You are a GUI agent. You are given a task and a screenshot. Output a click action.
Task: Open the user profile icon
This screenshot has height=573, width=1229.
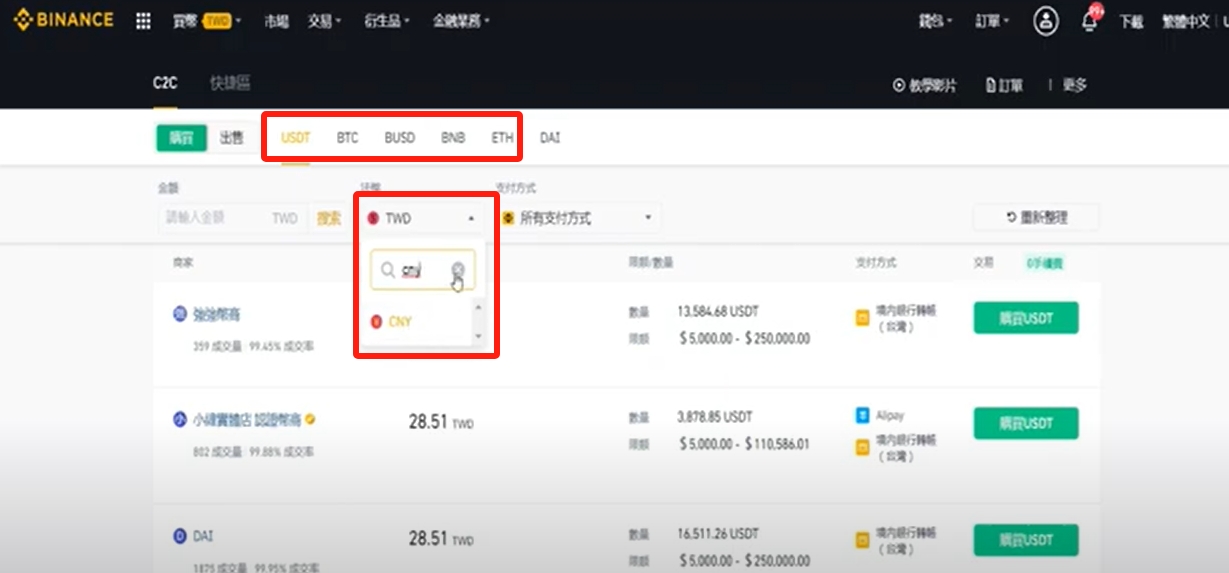point(1046,21)
